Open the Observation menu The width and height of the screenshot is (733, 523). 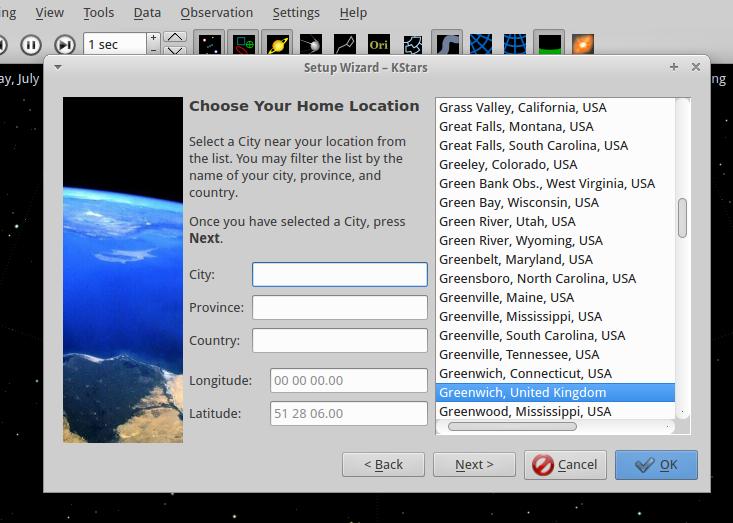tap(216, 13)
